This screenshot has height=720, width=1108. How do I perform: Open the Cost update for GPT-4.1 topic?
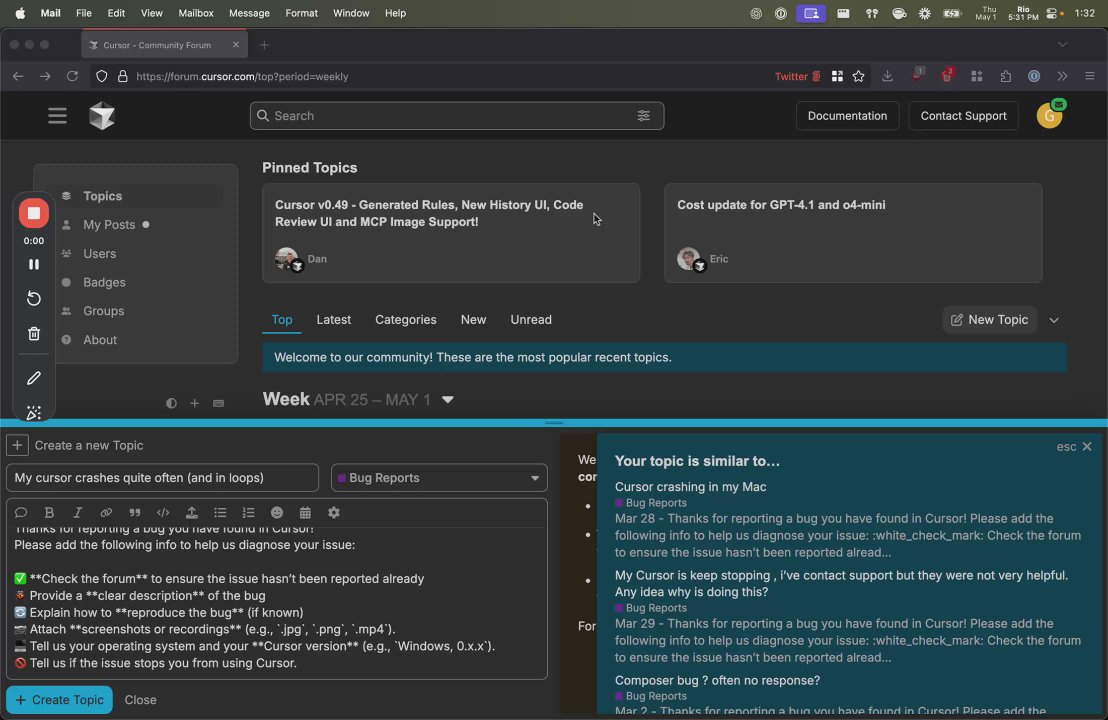click(781, 205)
